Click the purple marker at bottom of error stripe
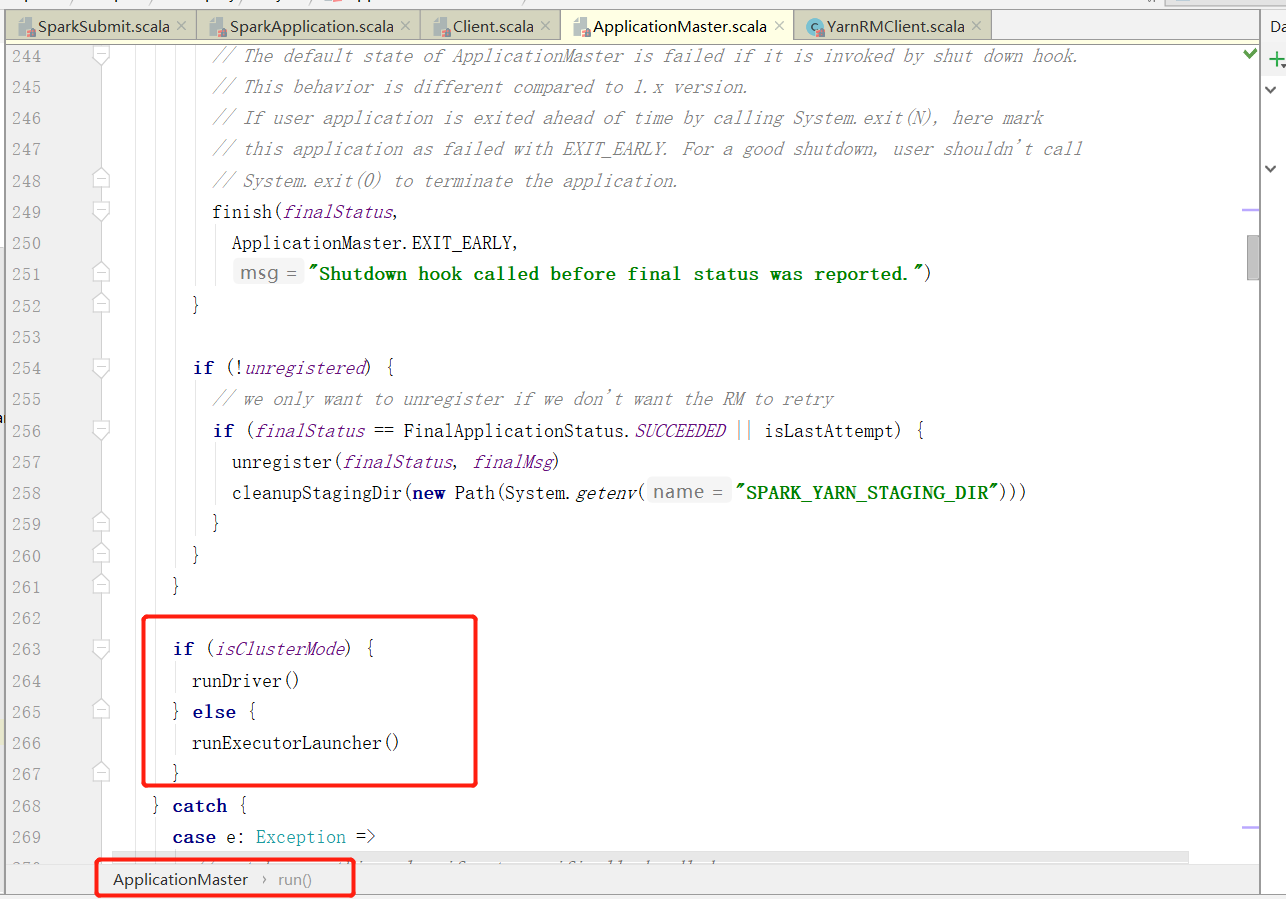 pyautogui.click(x=1250, y=828)
